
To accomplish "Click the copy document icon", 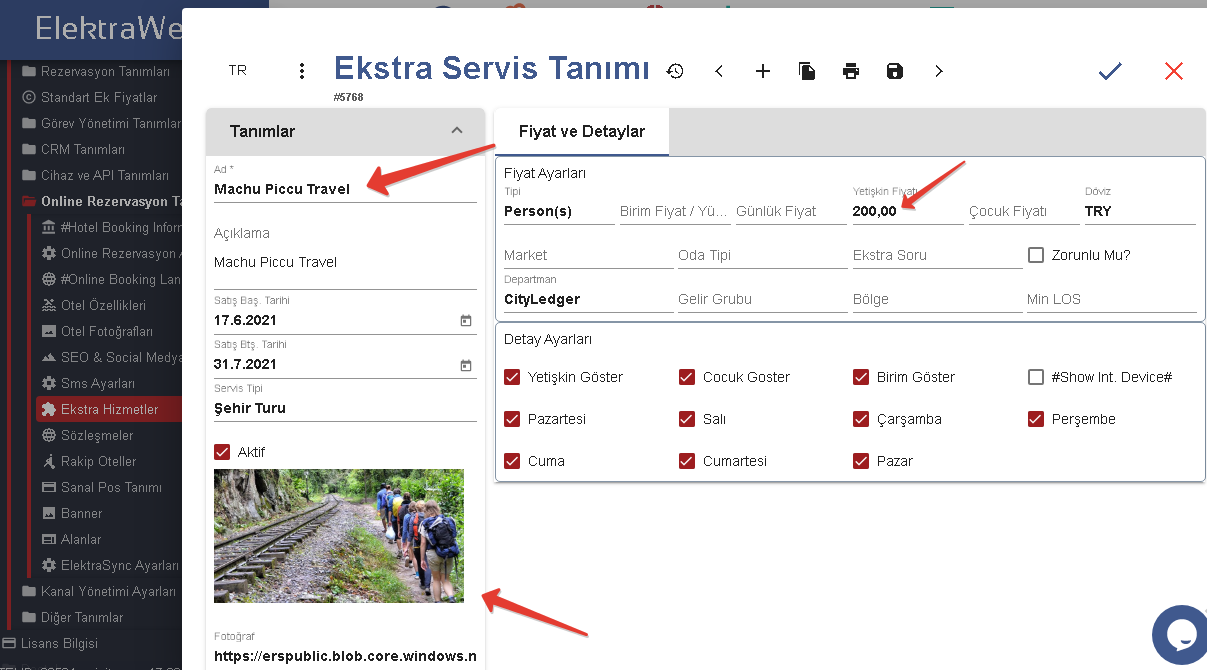I will point(807,71).
